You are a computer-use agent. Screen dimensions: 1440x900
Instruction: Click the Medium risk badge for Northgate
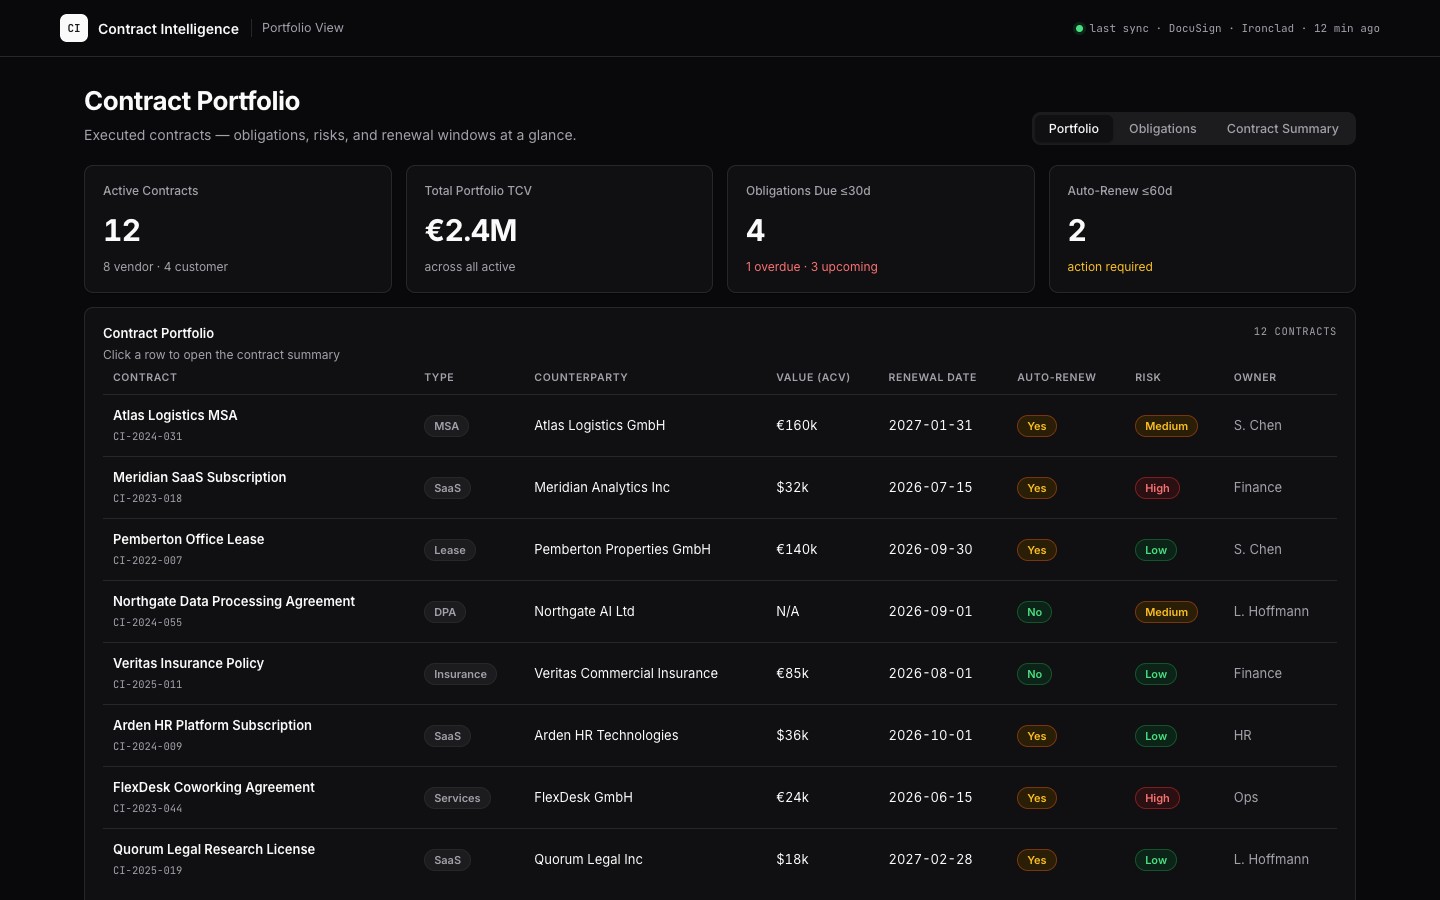(x=1166, y=612)
